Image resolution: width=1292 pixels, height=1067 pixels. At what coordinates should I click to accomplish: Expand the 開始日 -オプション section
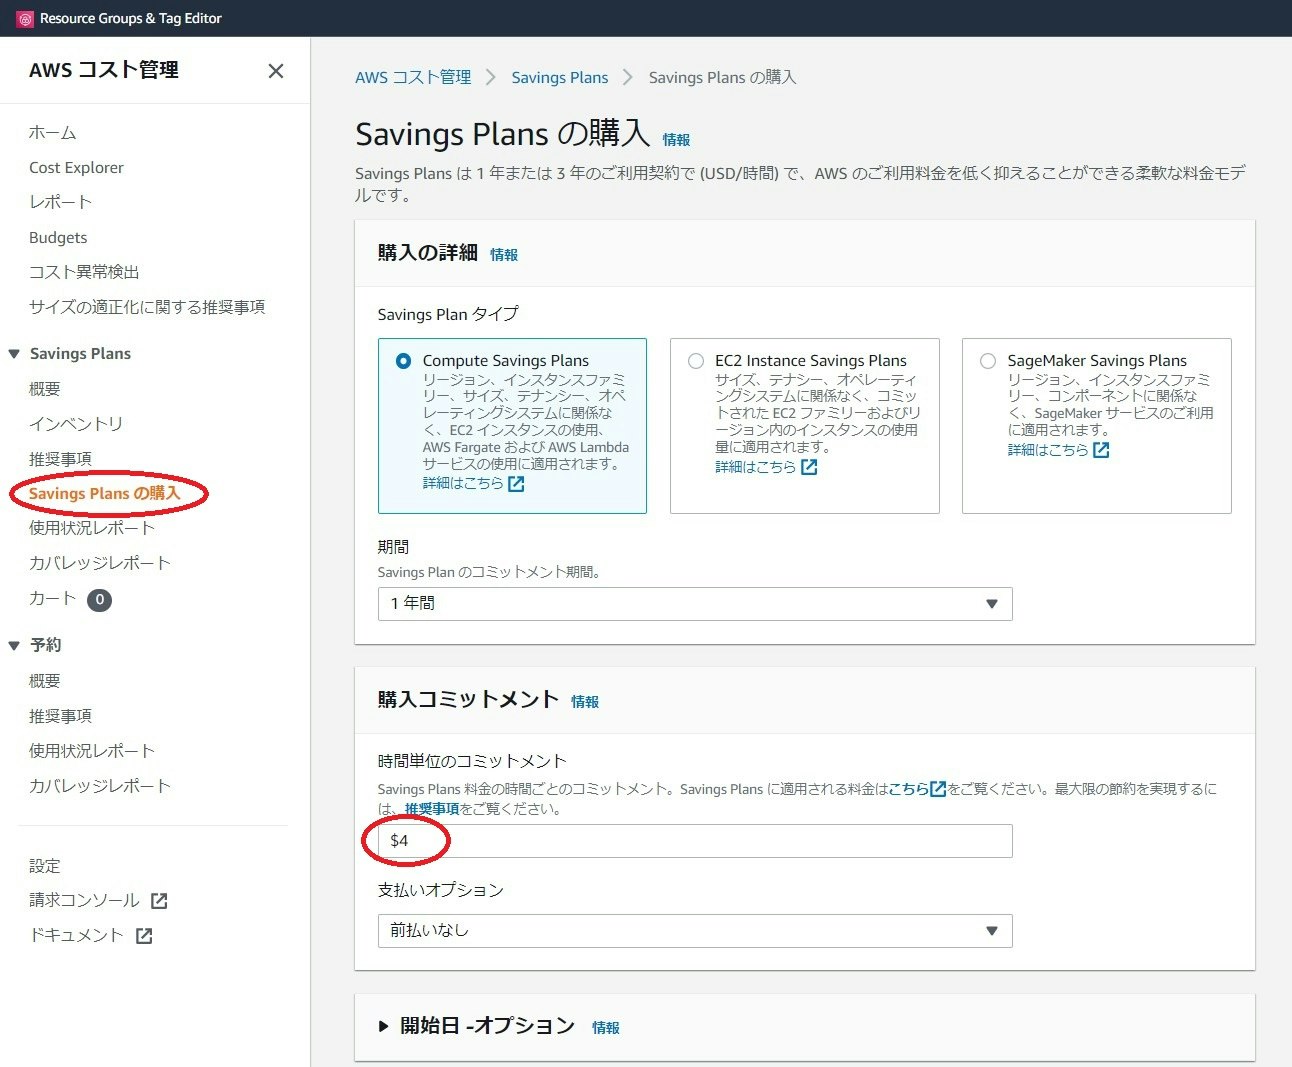pyautogui.click(x=383, y=1026)
